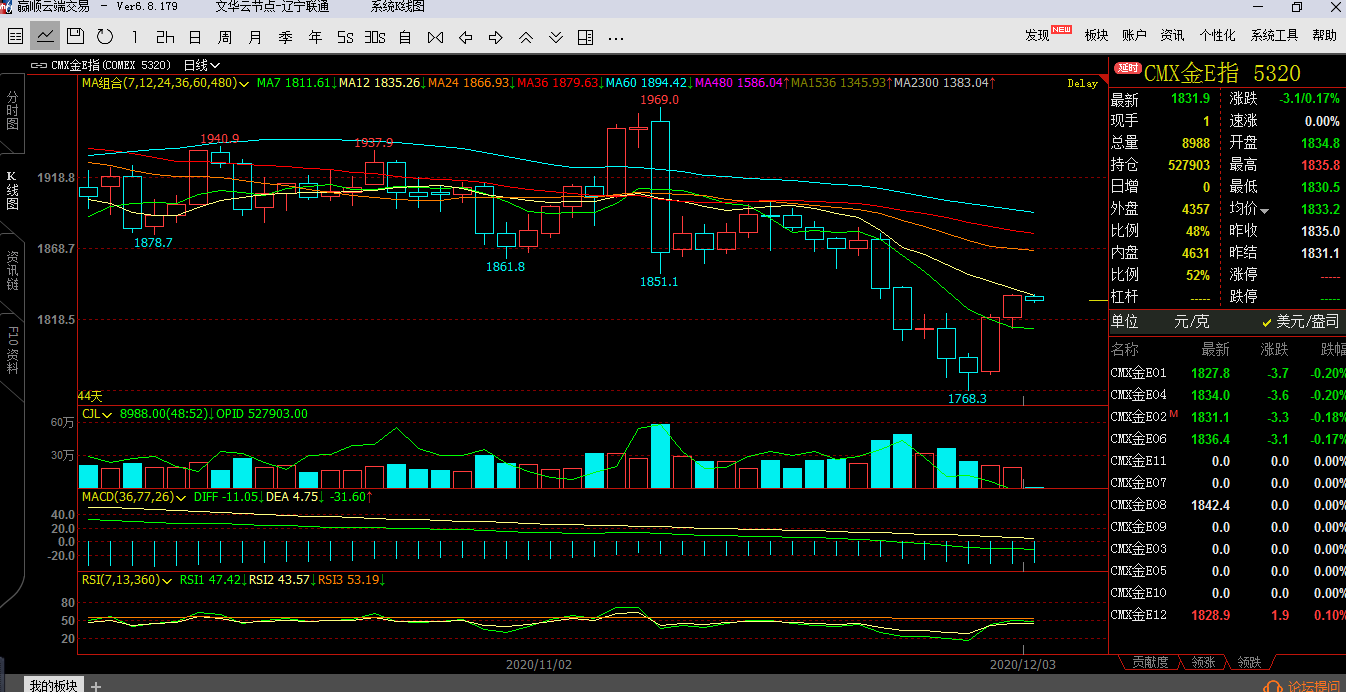Select the 2020/12/03 date marker on timeline
Viewport: 1346px width, 692px height.
(x=1021, y=663)
